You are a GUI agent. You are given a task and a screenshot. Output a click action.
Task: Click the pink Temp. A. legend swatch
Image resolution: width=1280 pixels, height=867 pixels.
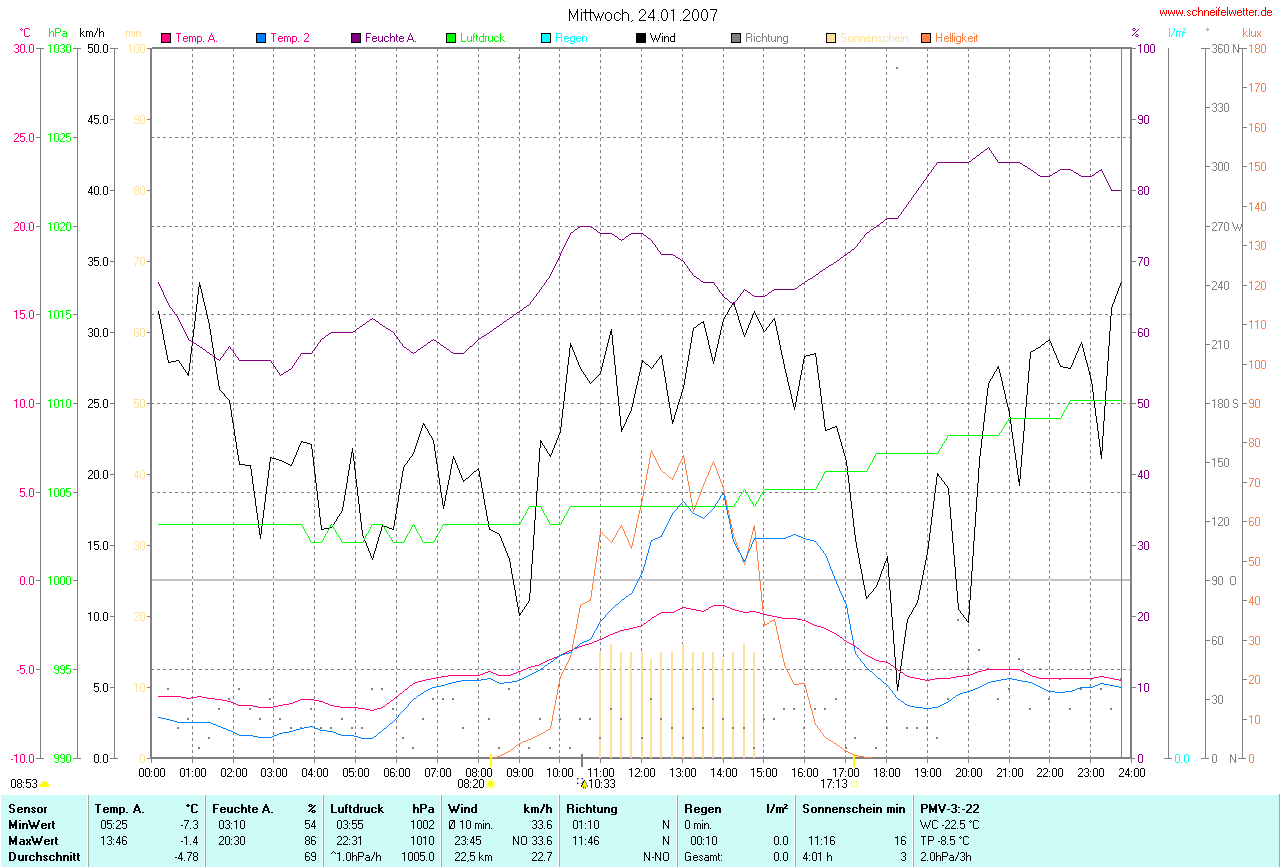tap(166, 38)
